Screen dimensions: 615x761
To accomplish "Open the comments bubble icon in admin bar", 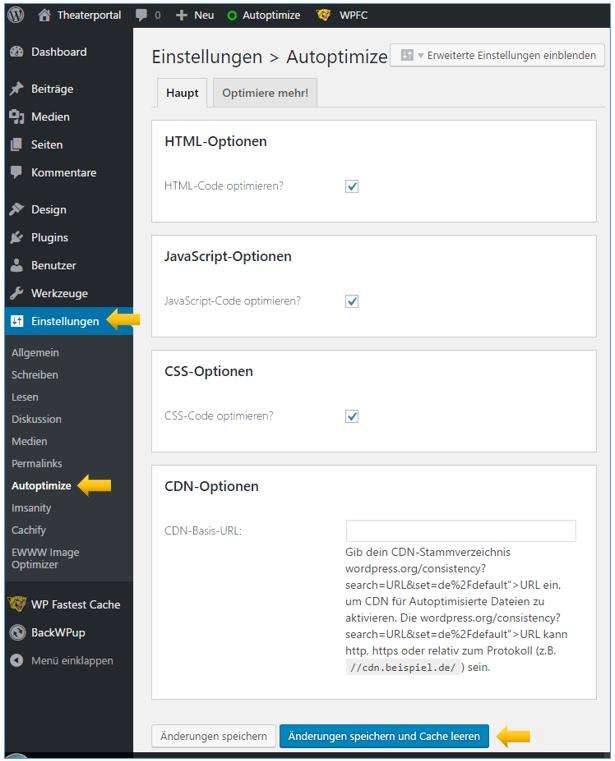I will [x=142, y=15].
